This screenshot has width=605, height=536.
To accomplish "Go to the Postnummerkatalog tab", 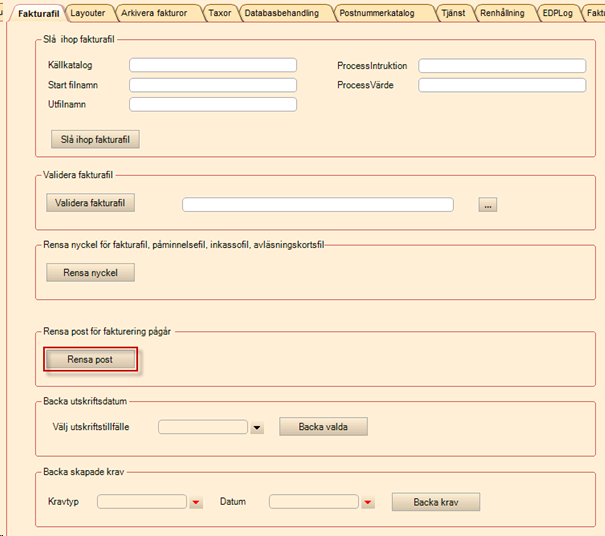I will click(x=382, y=13).
